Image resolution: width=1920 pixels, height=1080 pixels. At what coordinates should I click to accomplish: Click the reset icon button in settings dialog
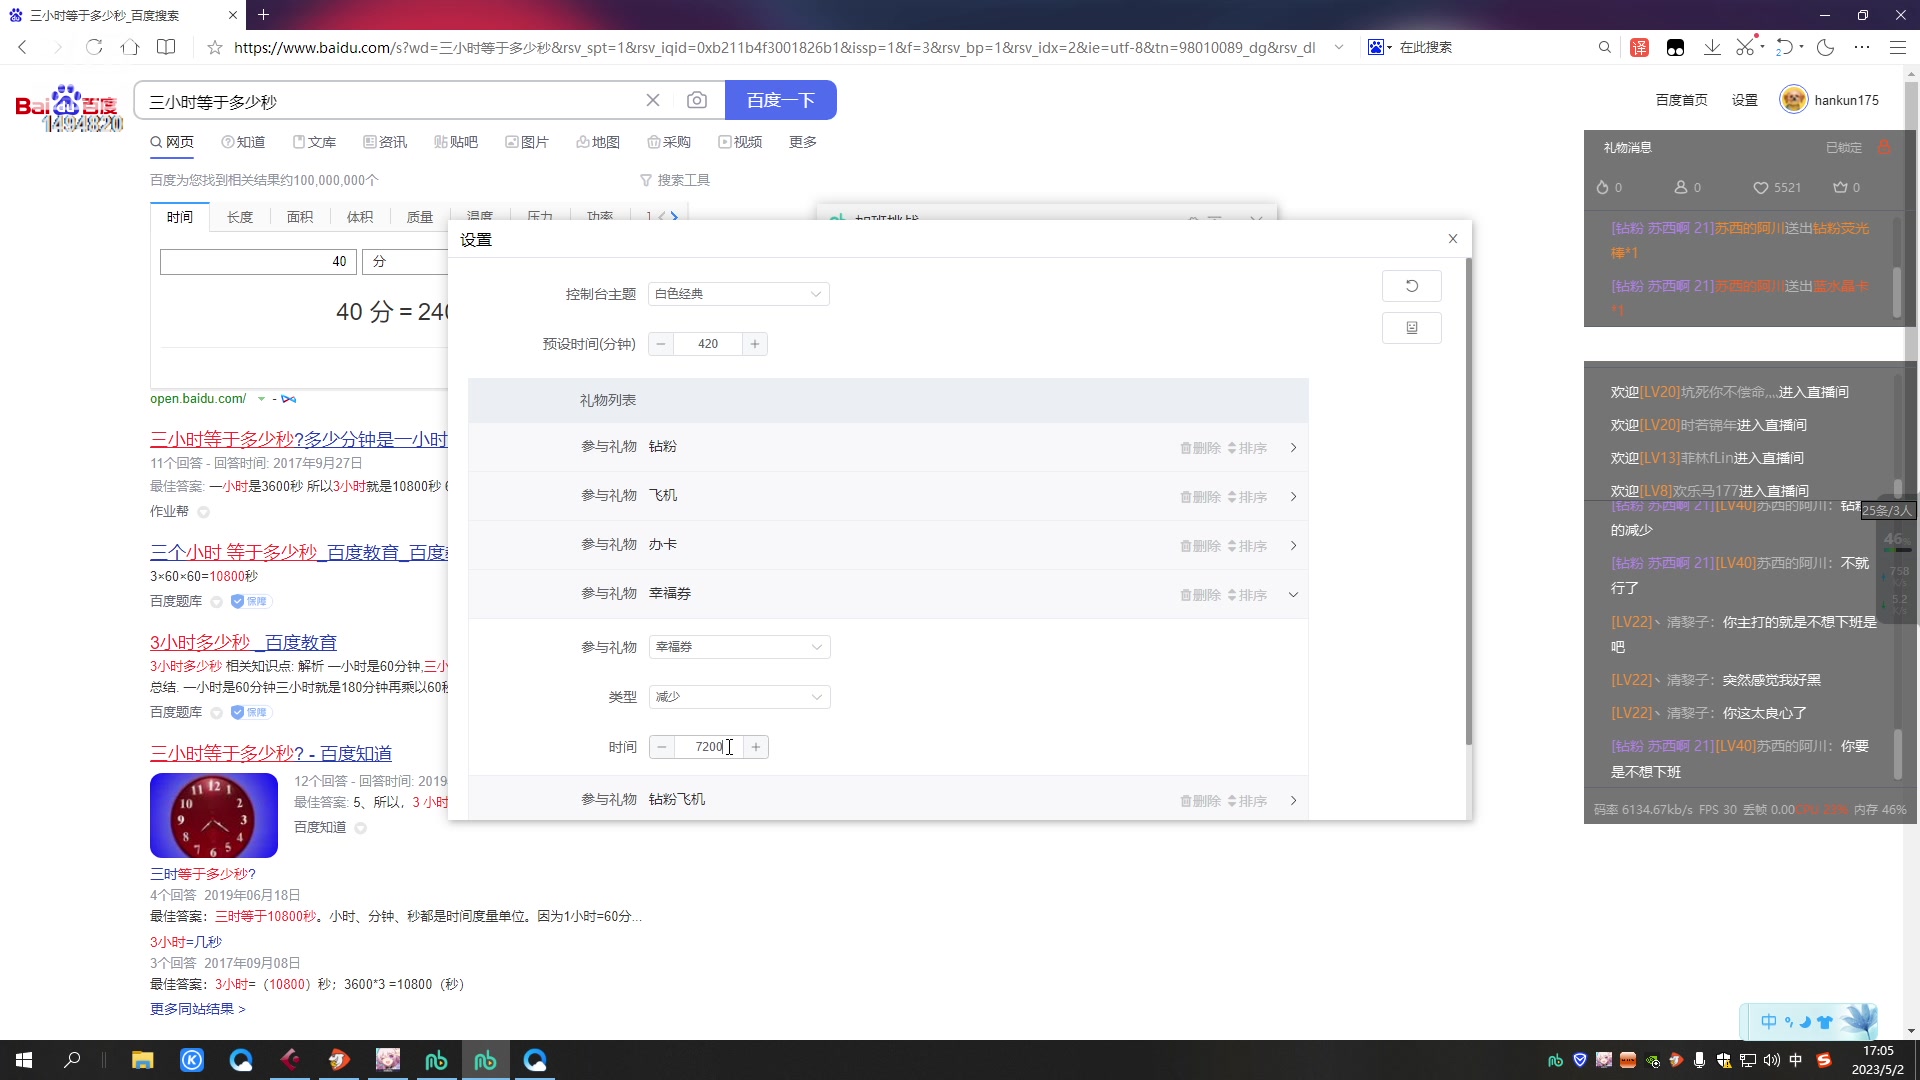click(1411, 286)
